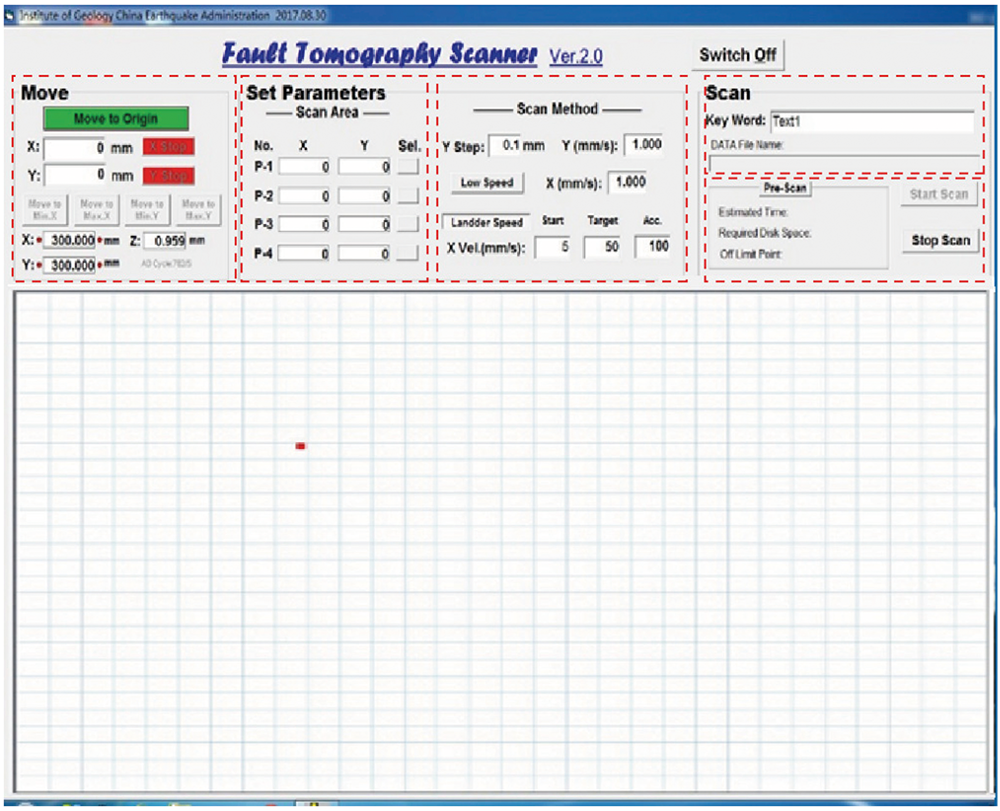
Task: Click the P-3 Y coordinate field
Action: click(x=364, y=224)
